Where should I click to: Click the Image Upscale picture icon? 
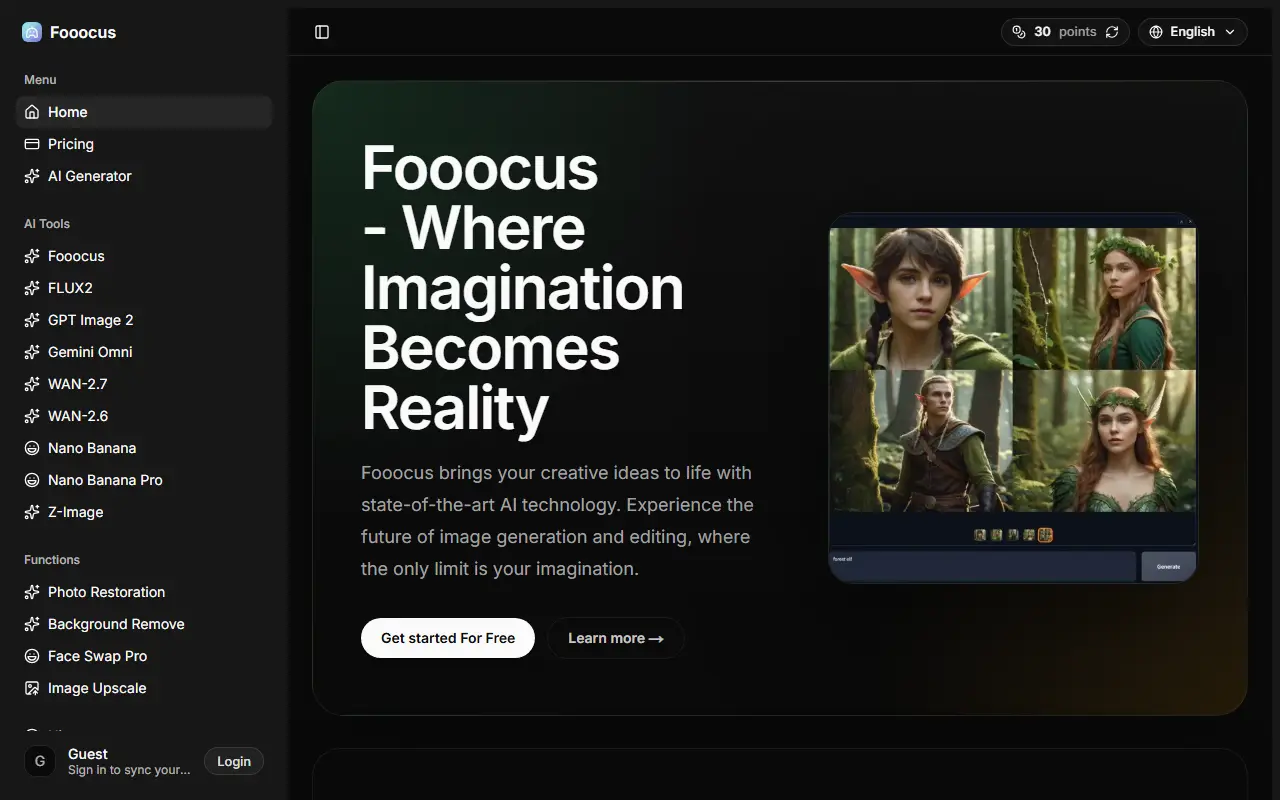(32, 688)
